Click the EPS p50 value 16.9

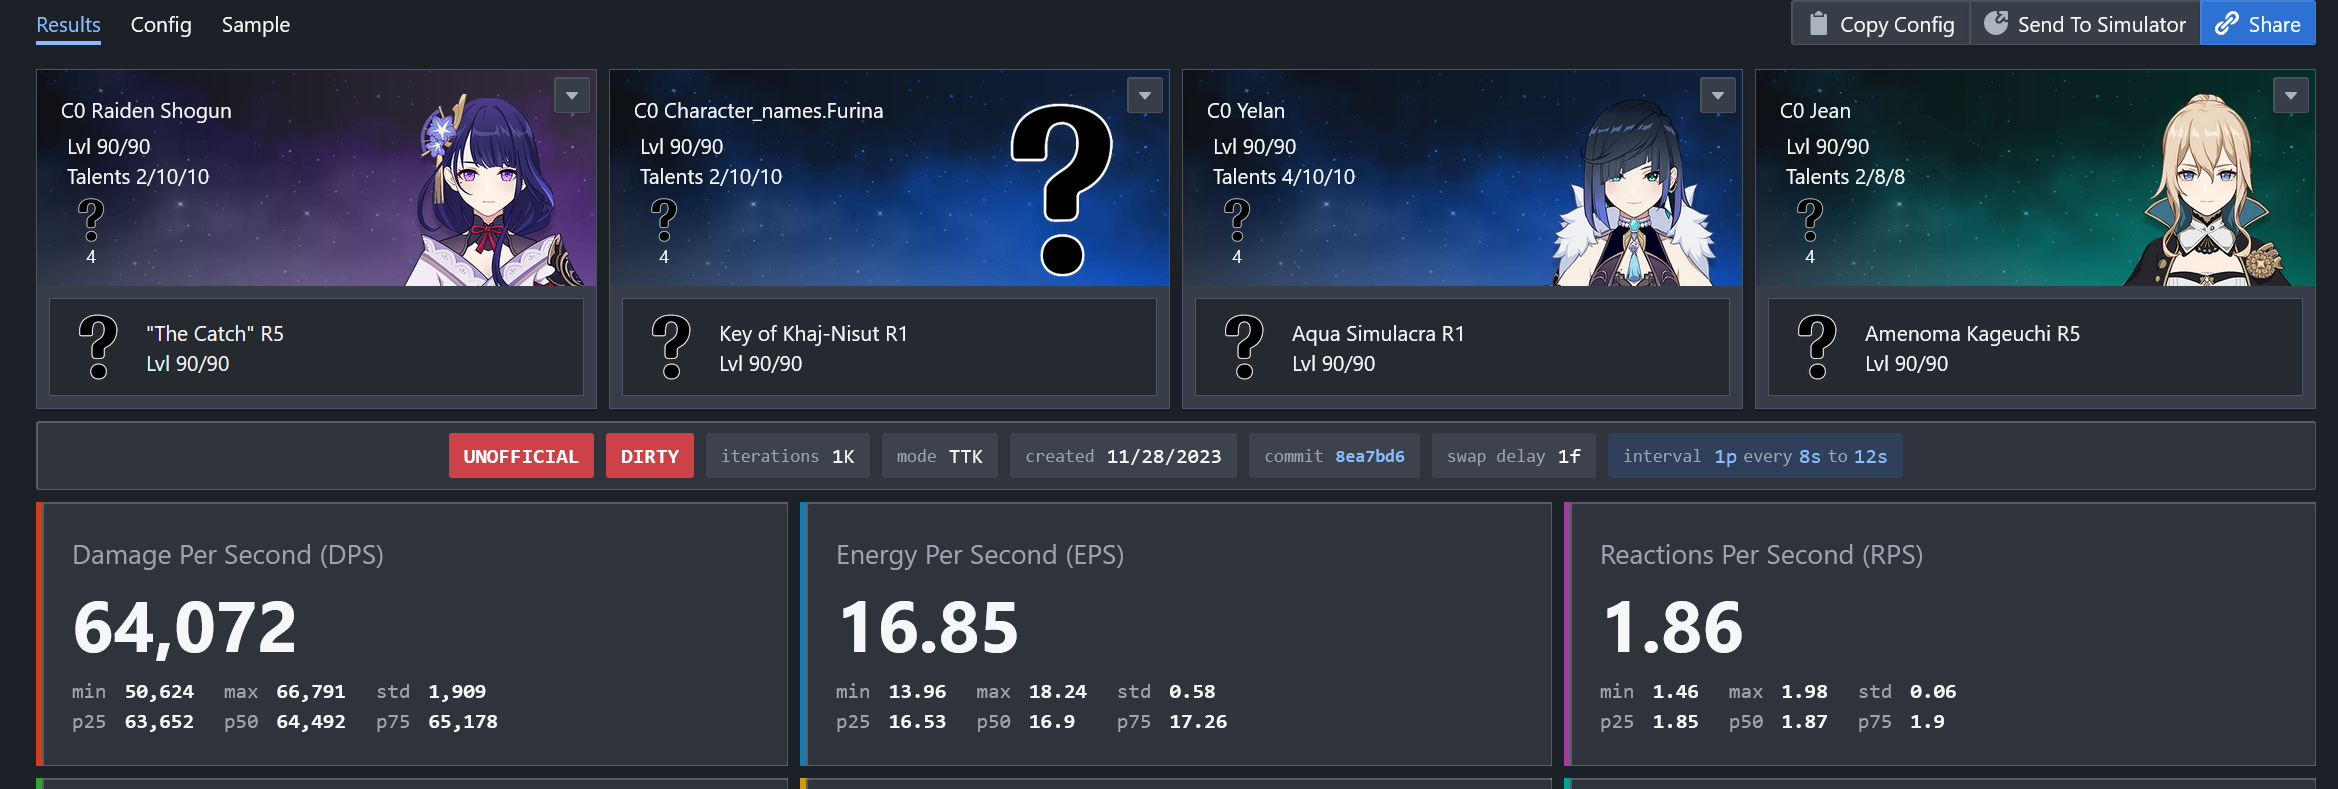pos(1052,722)
